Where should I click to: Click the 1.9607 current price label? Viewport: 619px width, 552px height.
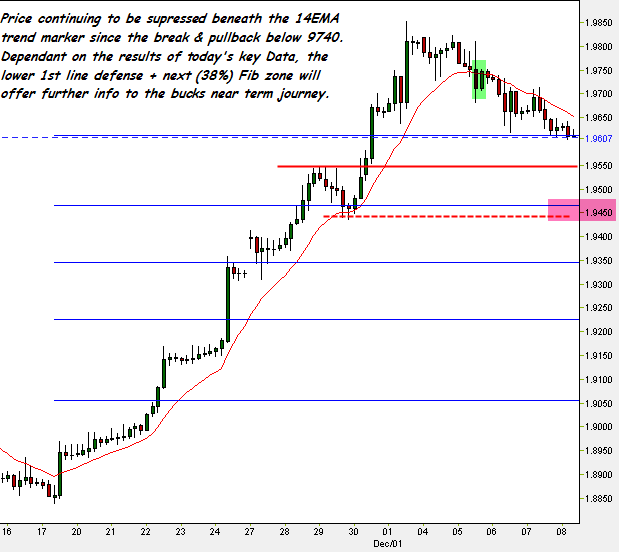tap(598, 139)
